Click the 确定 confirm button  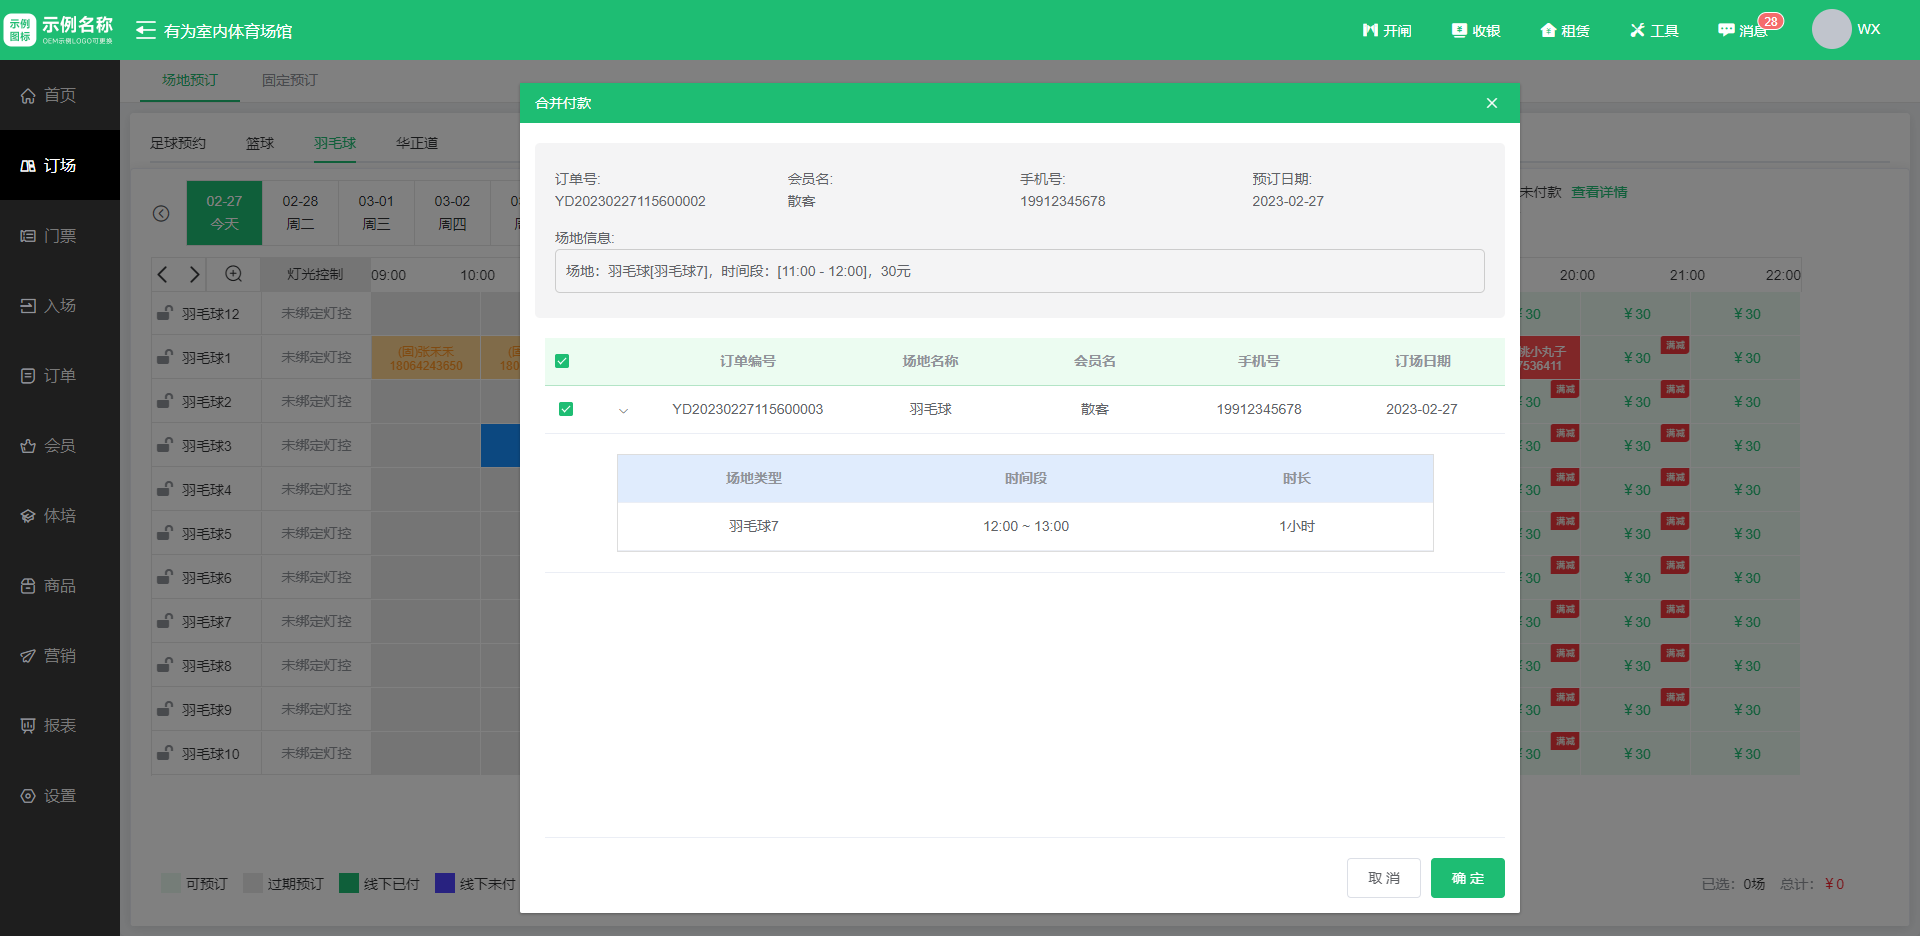pos(1467,878)
